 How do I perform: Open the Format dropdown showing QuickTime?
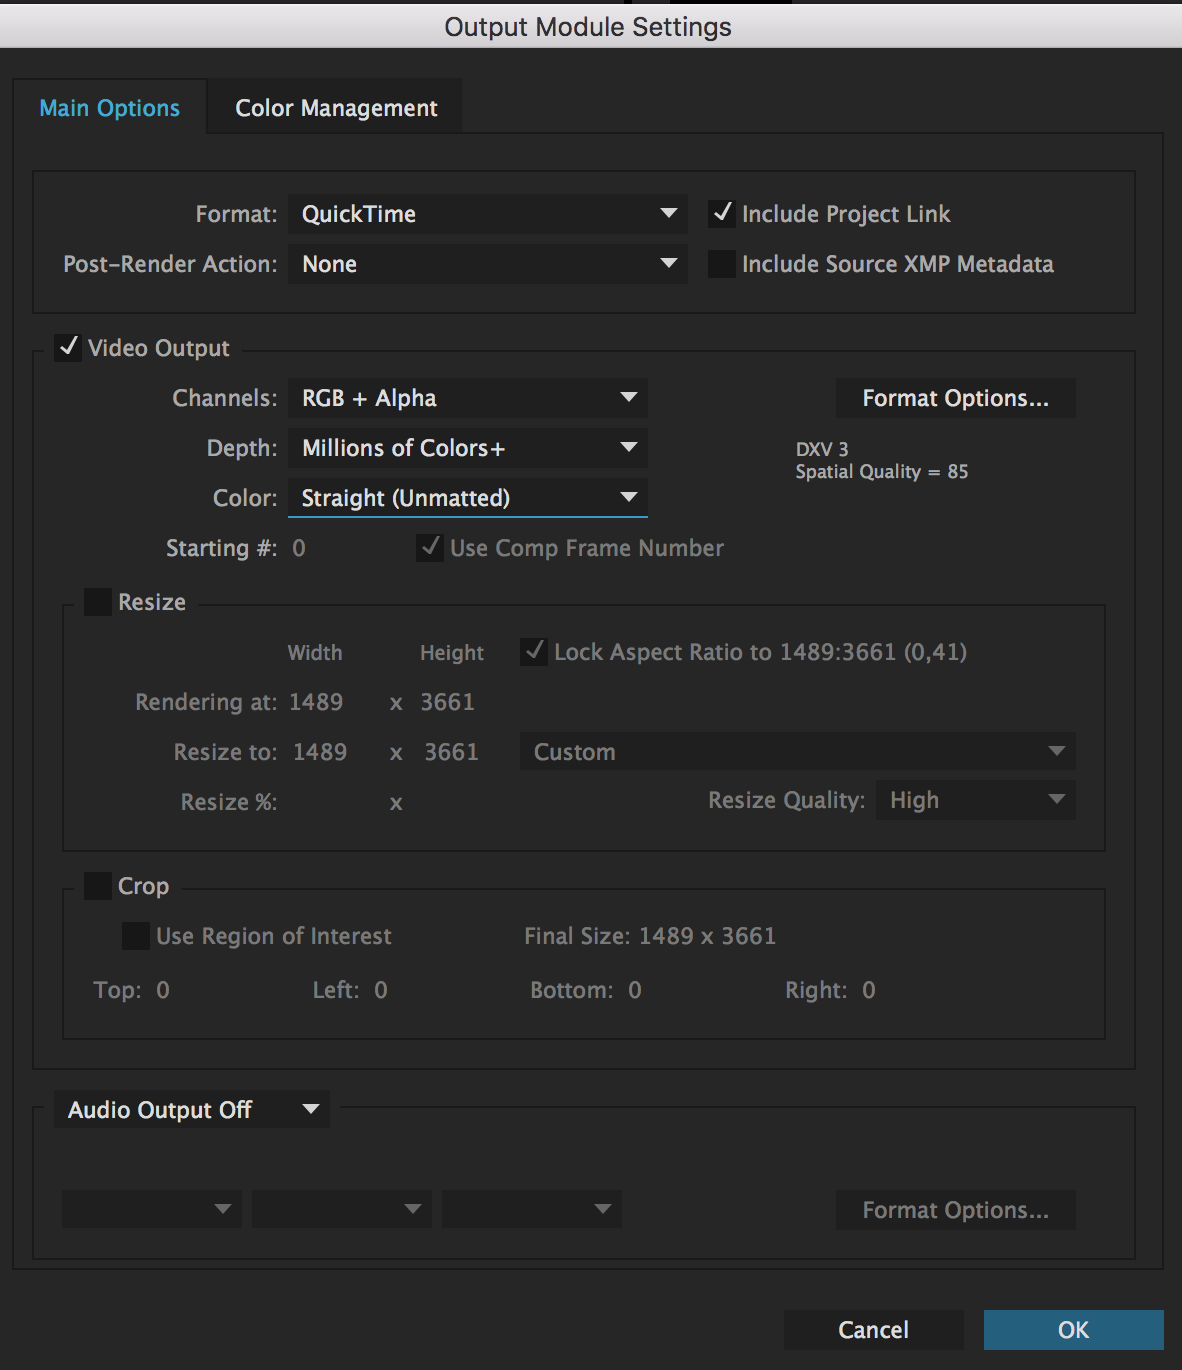[487, 214]
